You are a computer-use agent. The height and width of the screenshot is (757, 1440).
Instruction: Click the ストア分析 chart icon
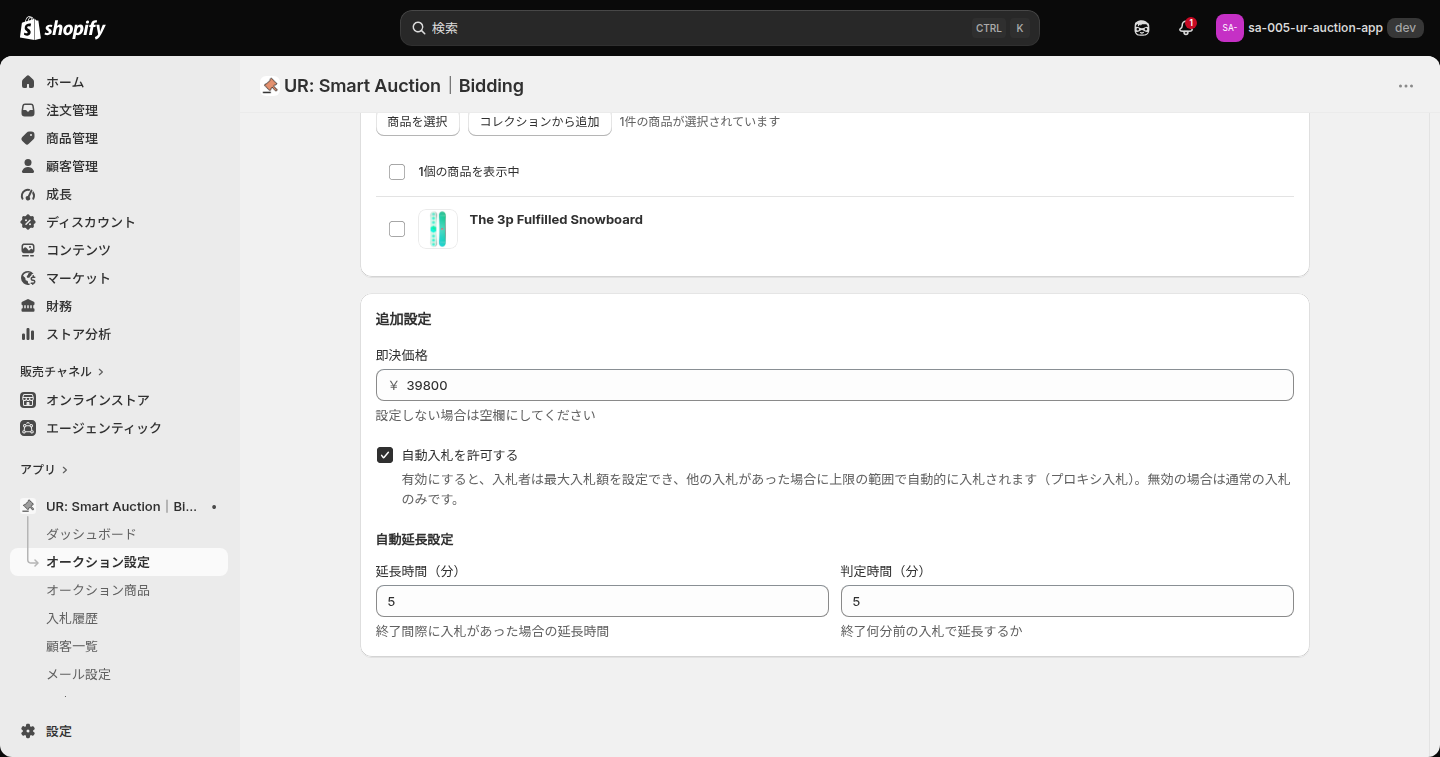(x=28, y=334)
